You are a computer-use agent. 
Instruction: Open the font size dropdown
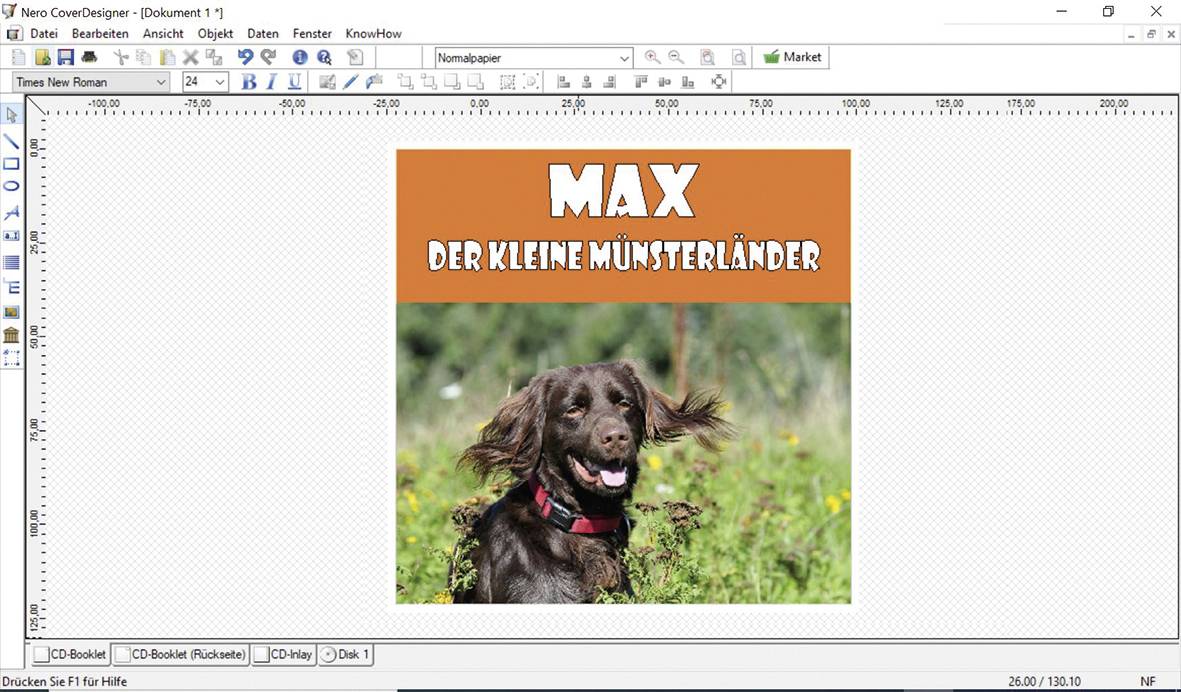[219, 81]
